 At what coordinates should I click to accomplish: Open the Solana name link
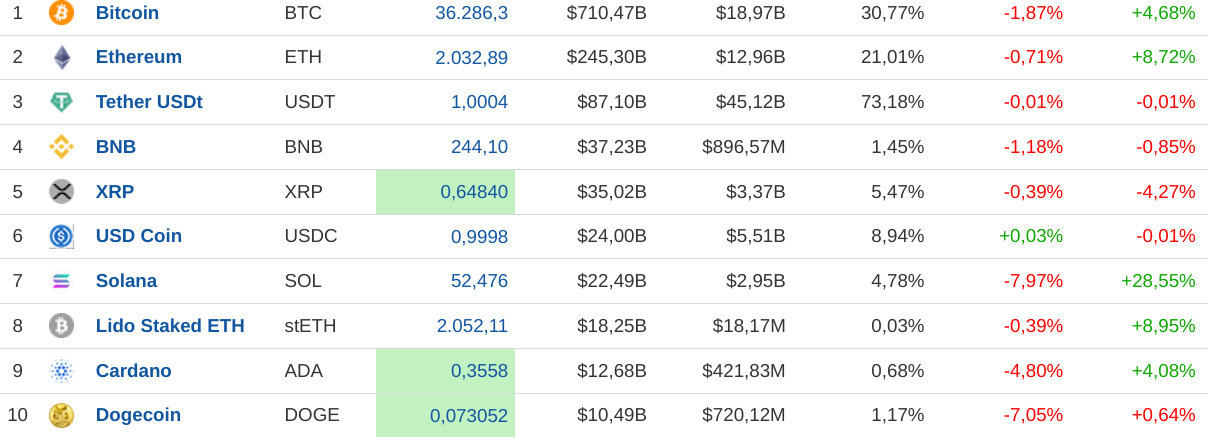[126, 281]
